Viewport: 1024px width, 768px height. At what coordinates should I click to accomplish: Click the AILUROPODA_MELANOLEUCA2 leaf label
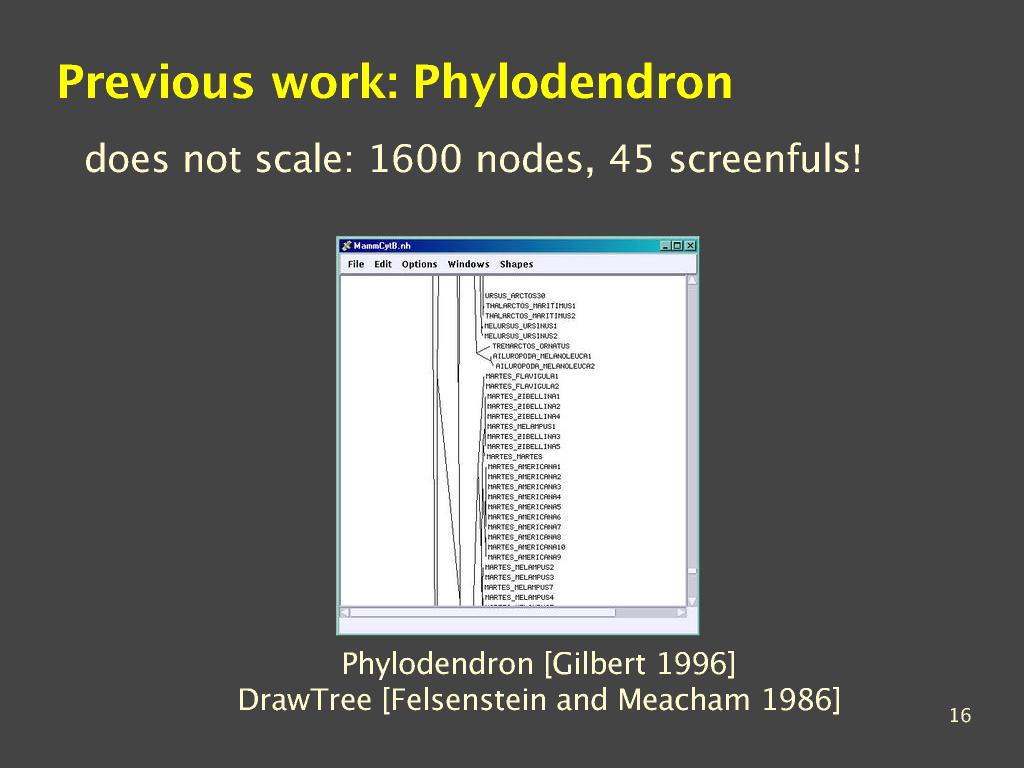(x=545, y=367)
